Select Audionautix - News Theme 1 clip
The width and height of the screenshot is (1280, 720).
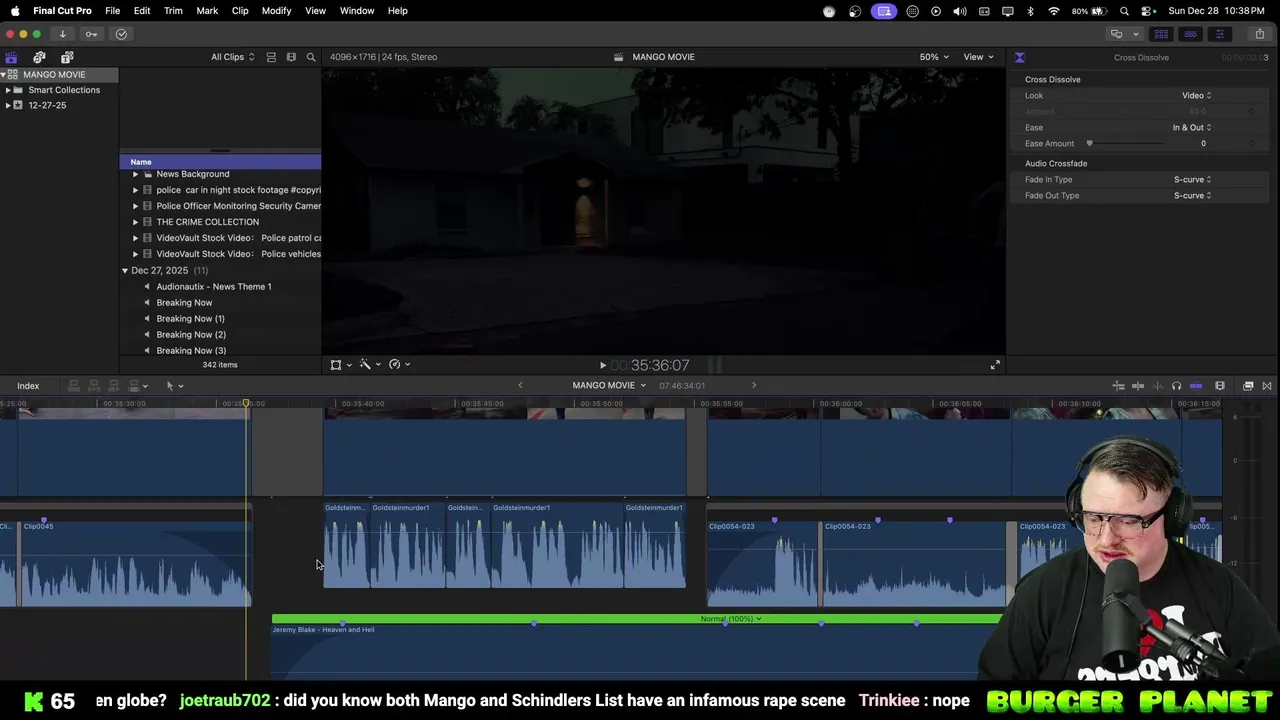[x=214, y=287]
